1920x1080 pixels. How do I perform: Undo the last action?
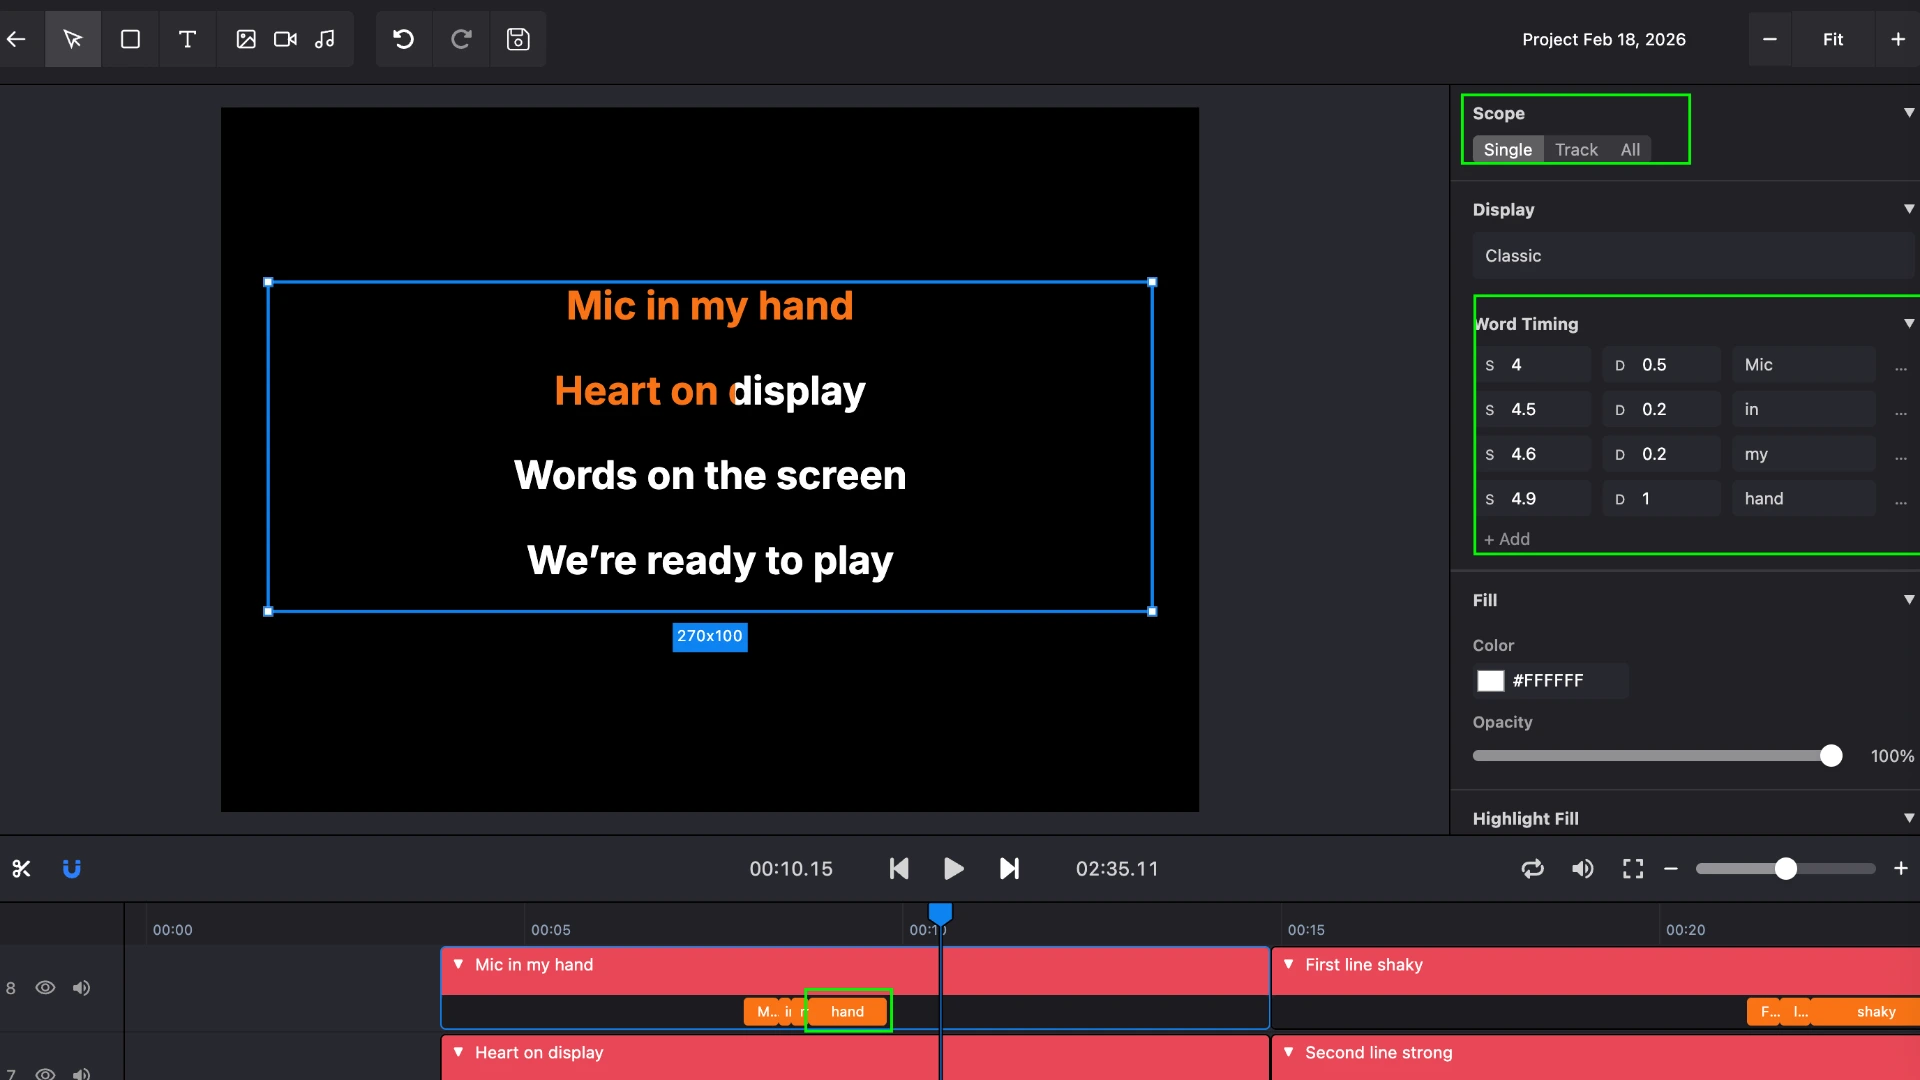coord(403,39)
